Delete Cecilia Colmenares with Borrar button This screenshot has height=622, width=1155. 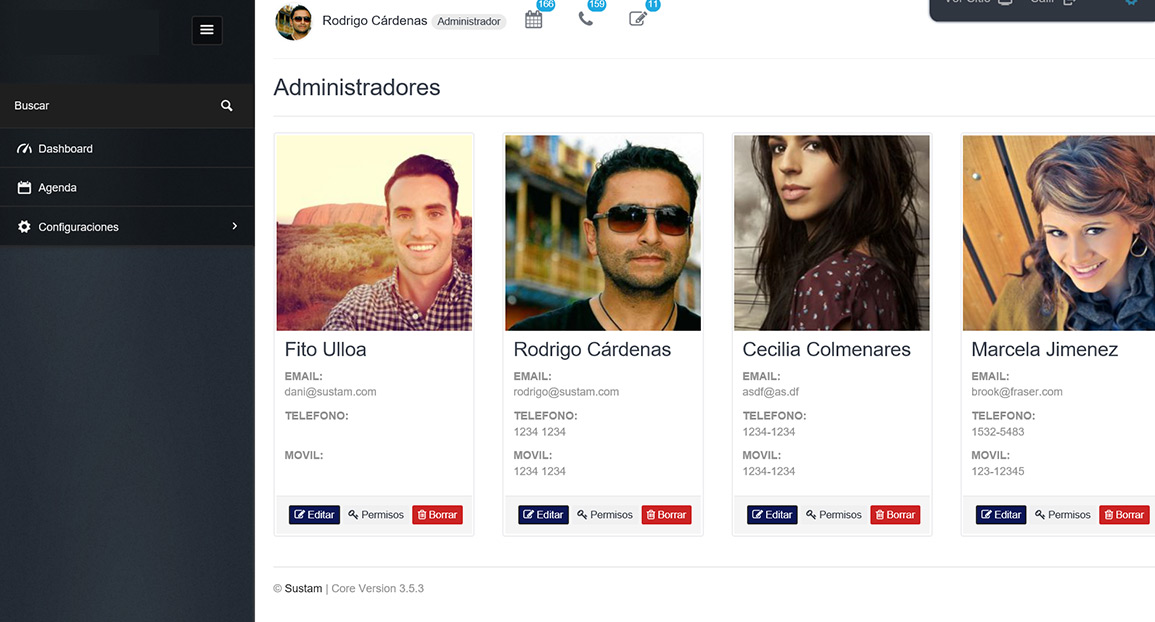pyautogui.click(x=896, y=514)
